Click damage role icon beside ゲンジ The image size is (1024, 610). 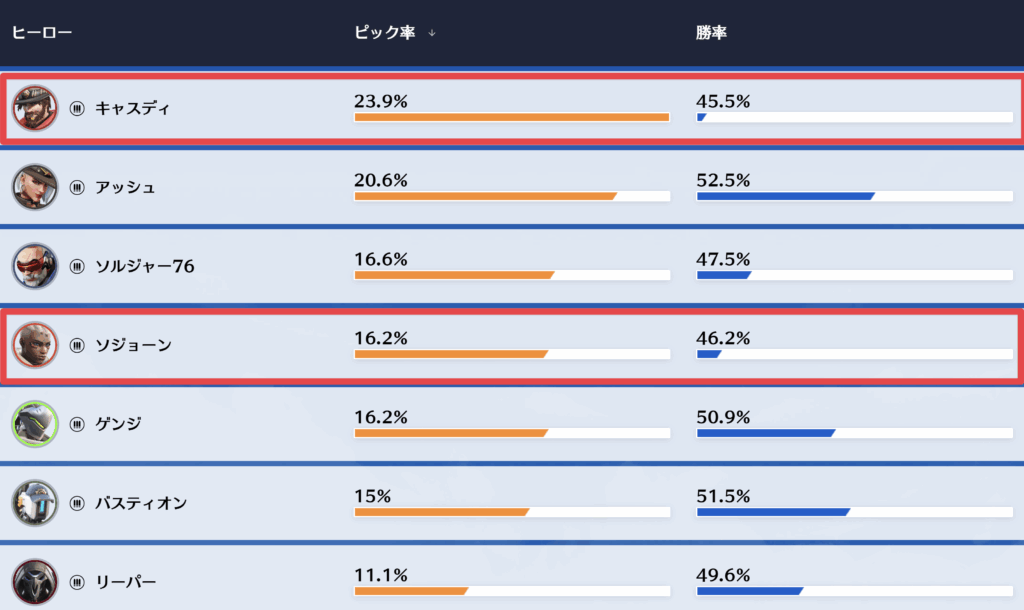tap(77, 424)
